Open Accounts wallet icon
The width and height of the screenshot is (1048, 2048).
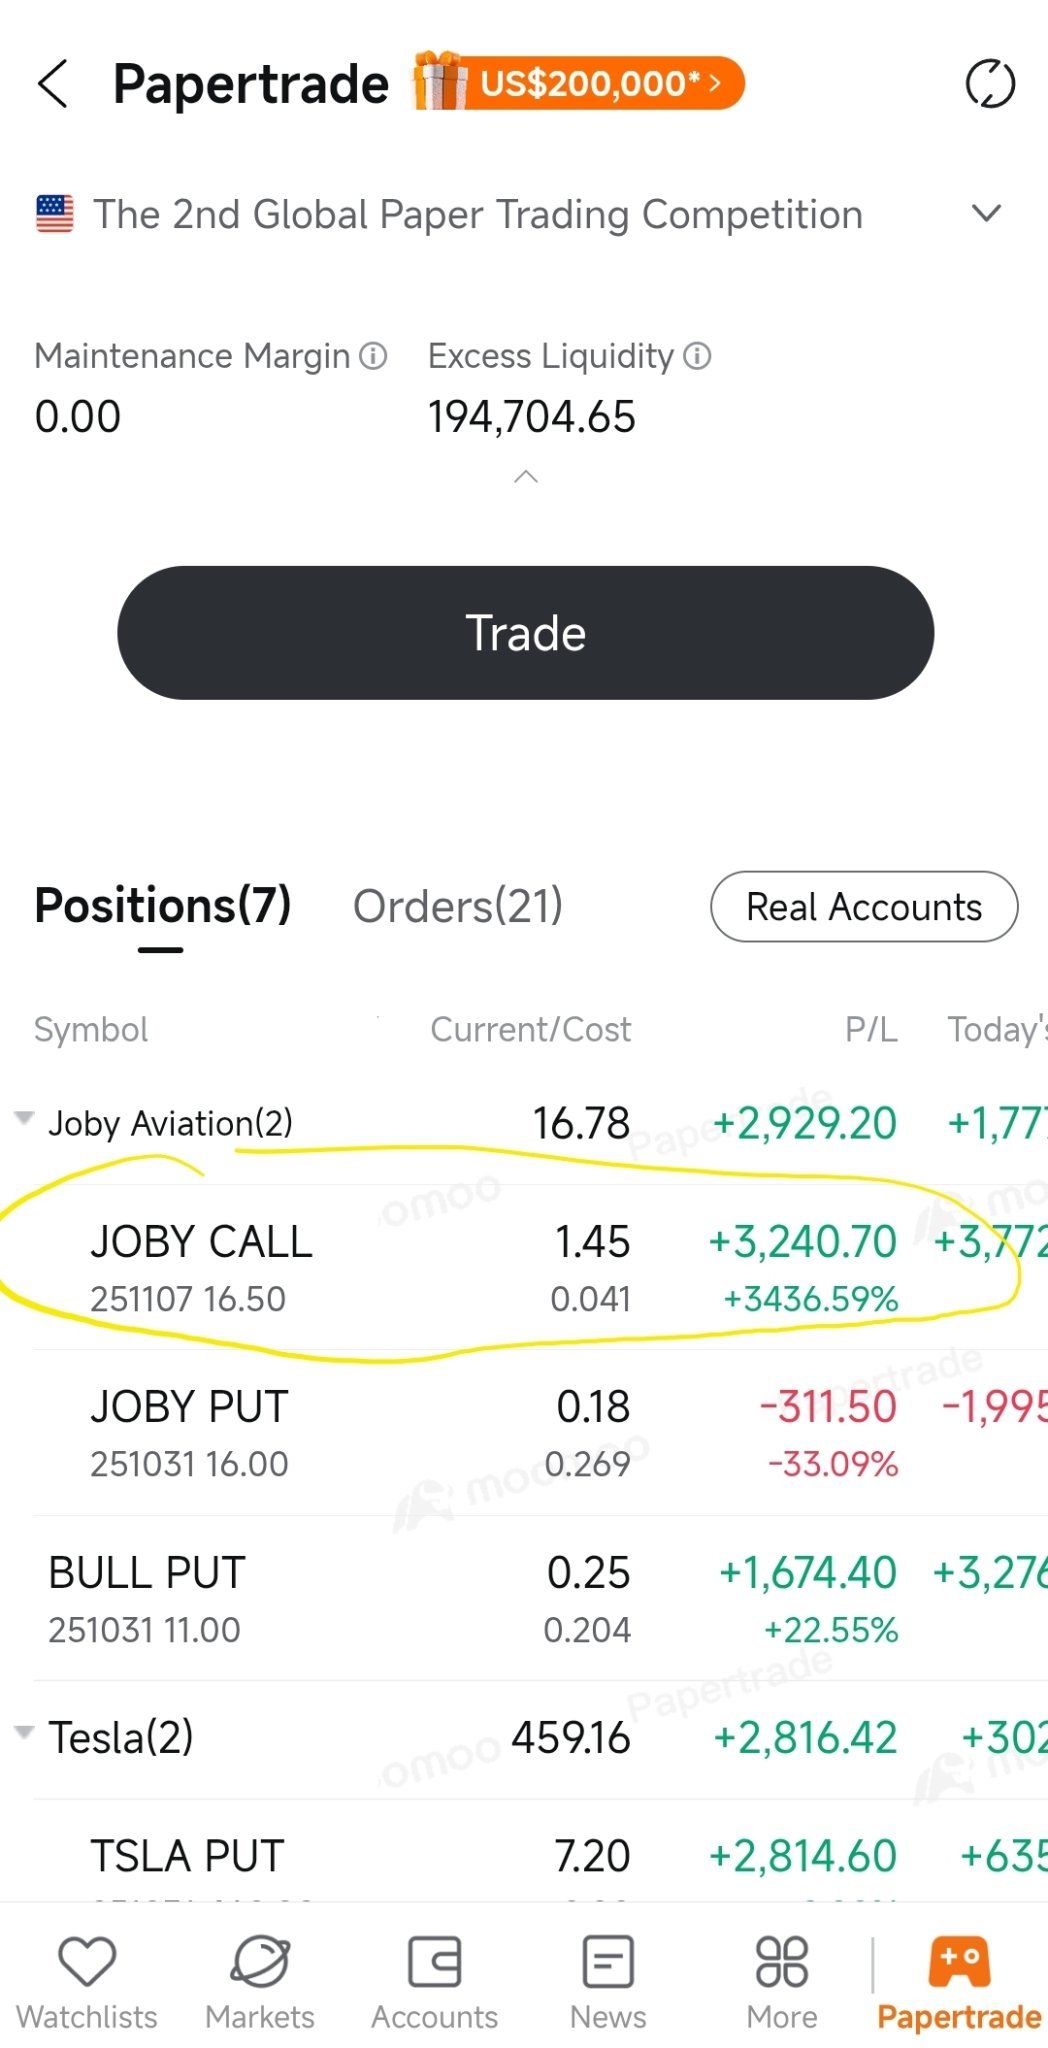point(435,1961)
